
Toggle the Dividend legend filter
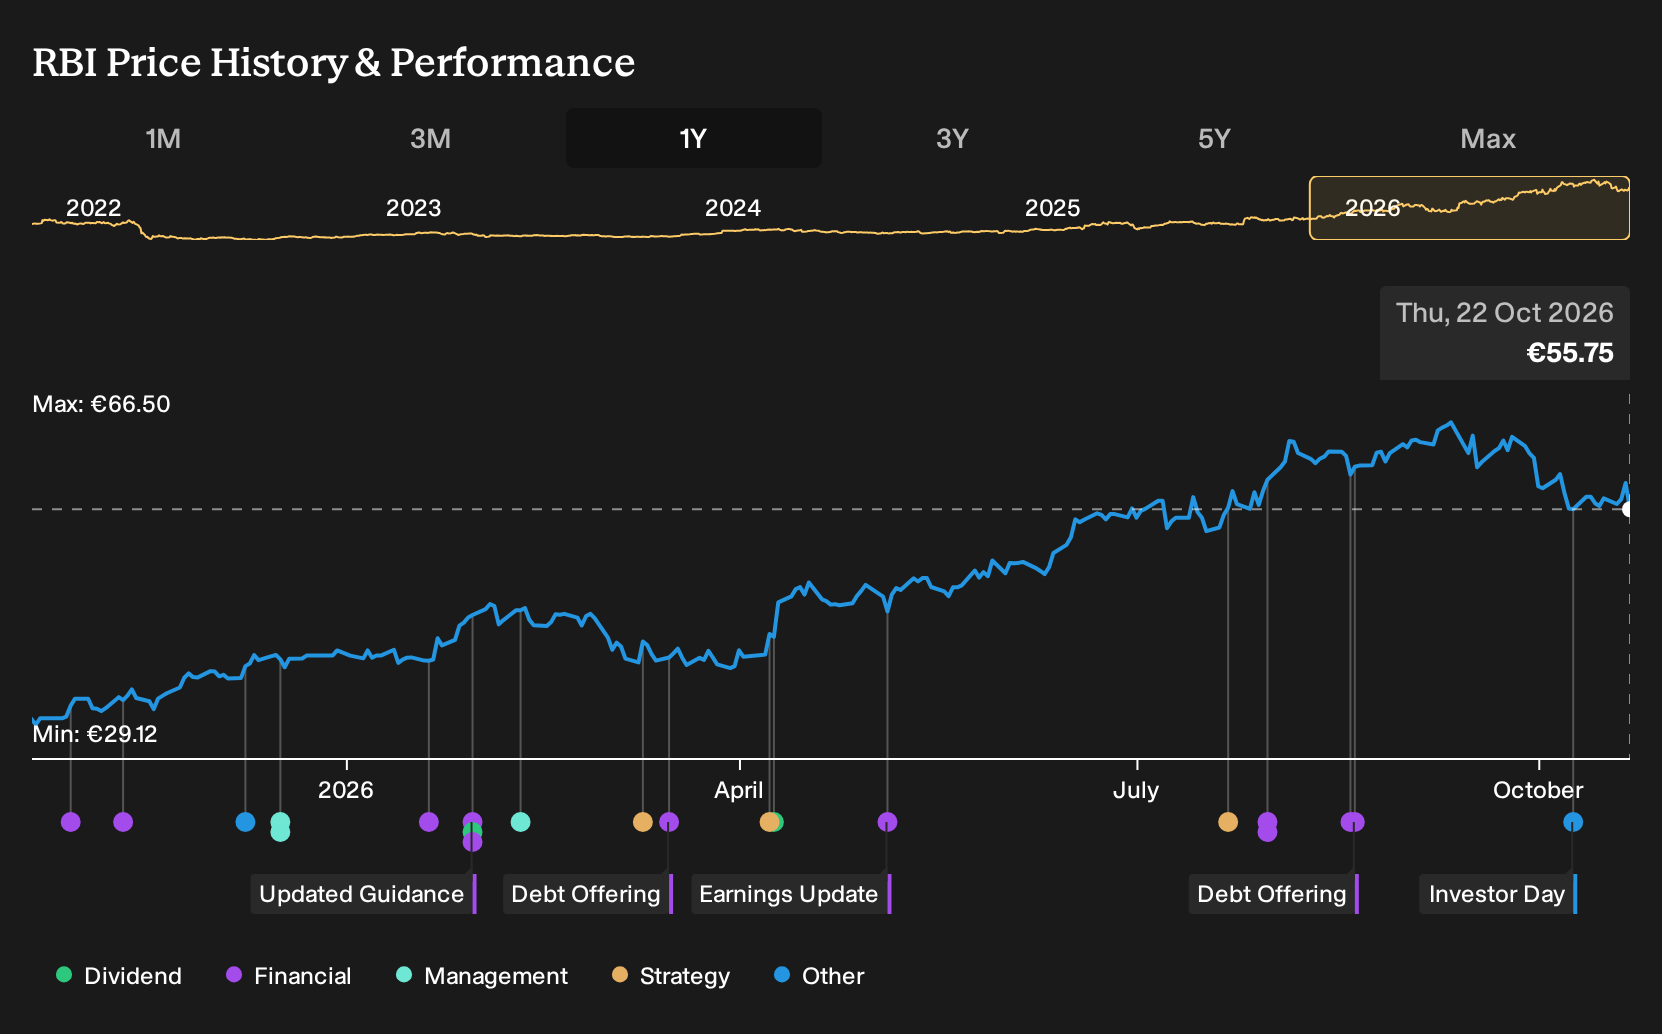pyautogui.click(x=119, y=976)
